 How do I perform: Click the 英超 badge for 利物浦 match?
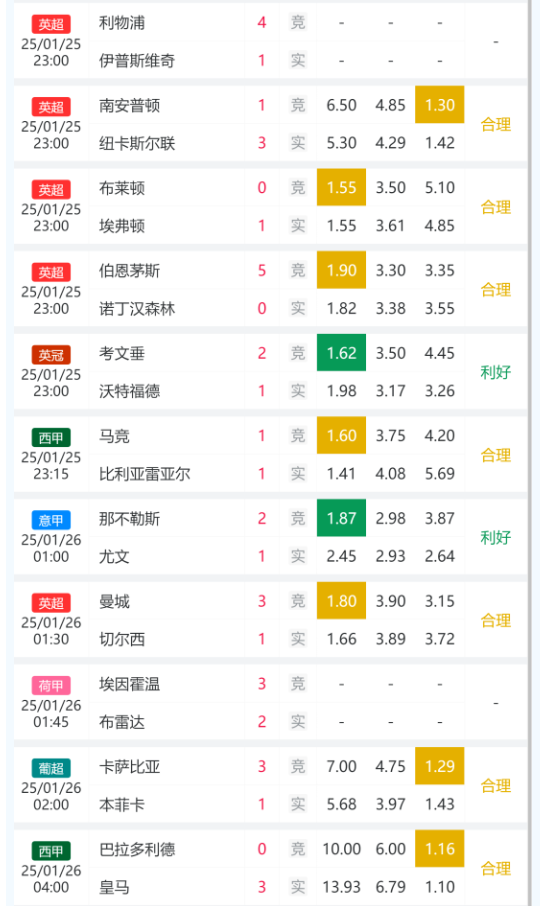(x=51, y=24)
